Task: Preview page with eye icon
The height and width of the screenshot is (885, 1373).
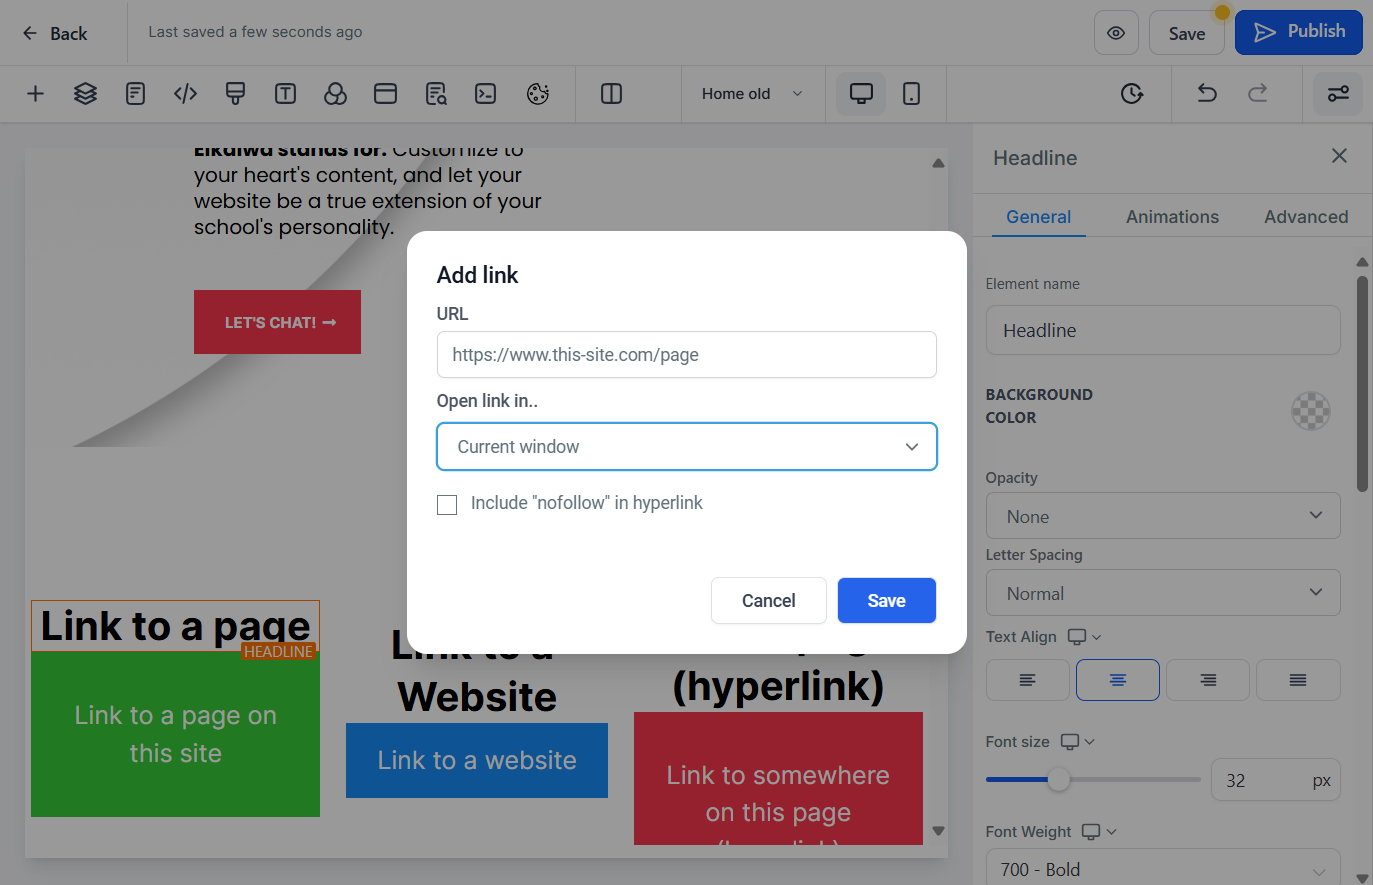Action: (1116, 33)
